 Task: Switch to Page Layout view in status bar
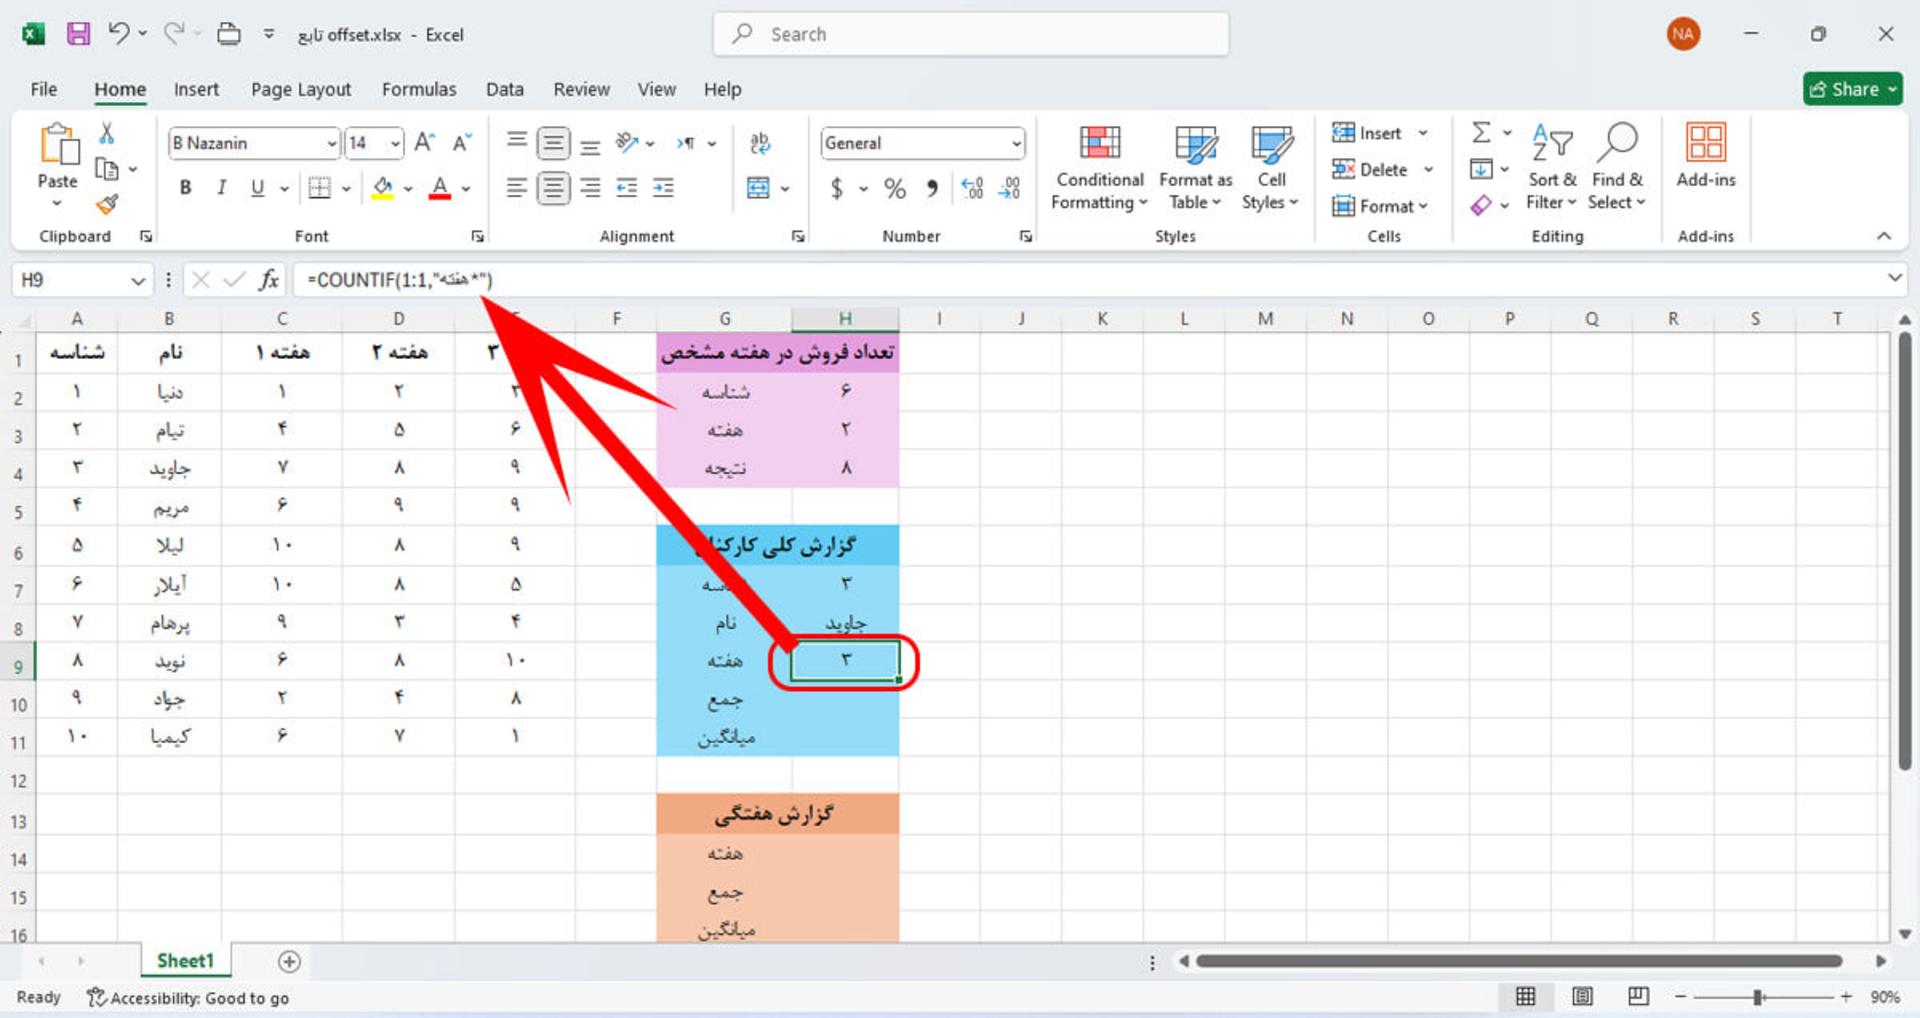tap(1582, 997)
